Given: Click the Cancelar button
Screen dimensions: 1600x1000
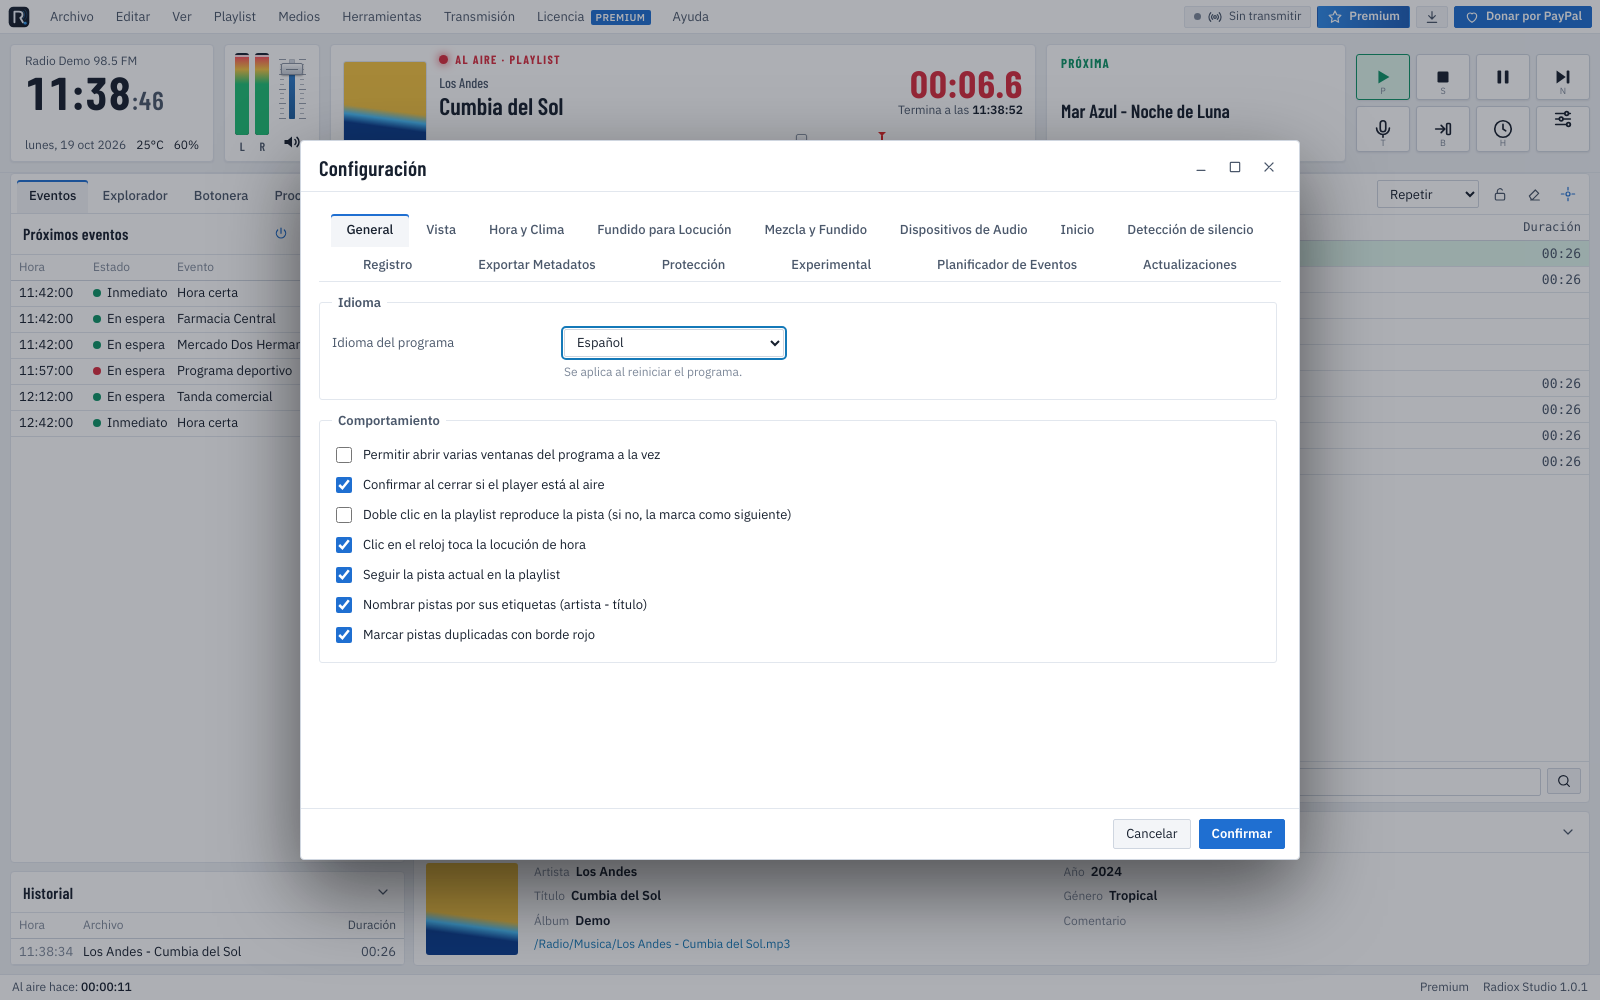Looking at the screenshot, I should coord(1152,834).
